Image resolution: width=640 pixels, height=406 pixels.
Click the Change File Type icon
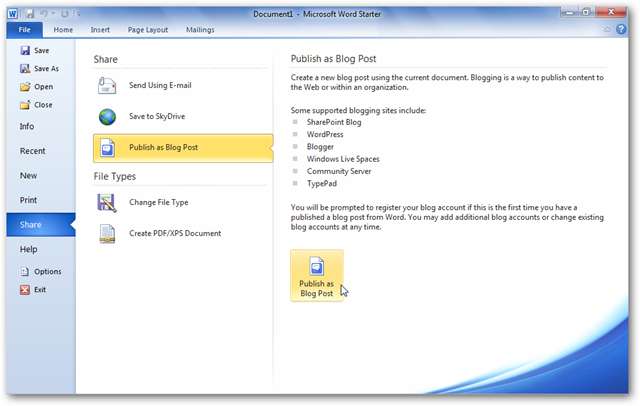[107, 202]
